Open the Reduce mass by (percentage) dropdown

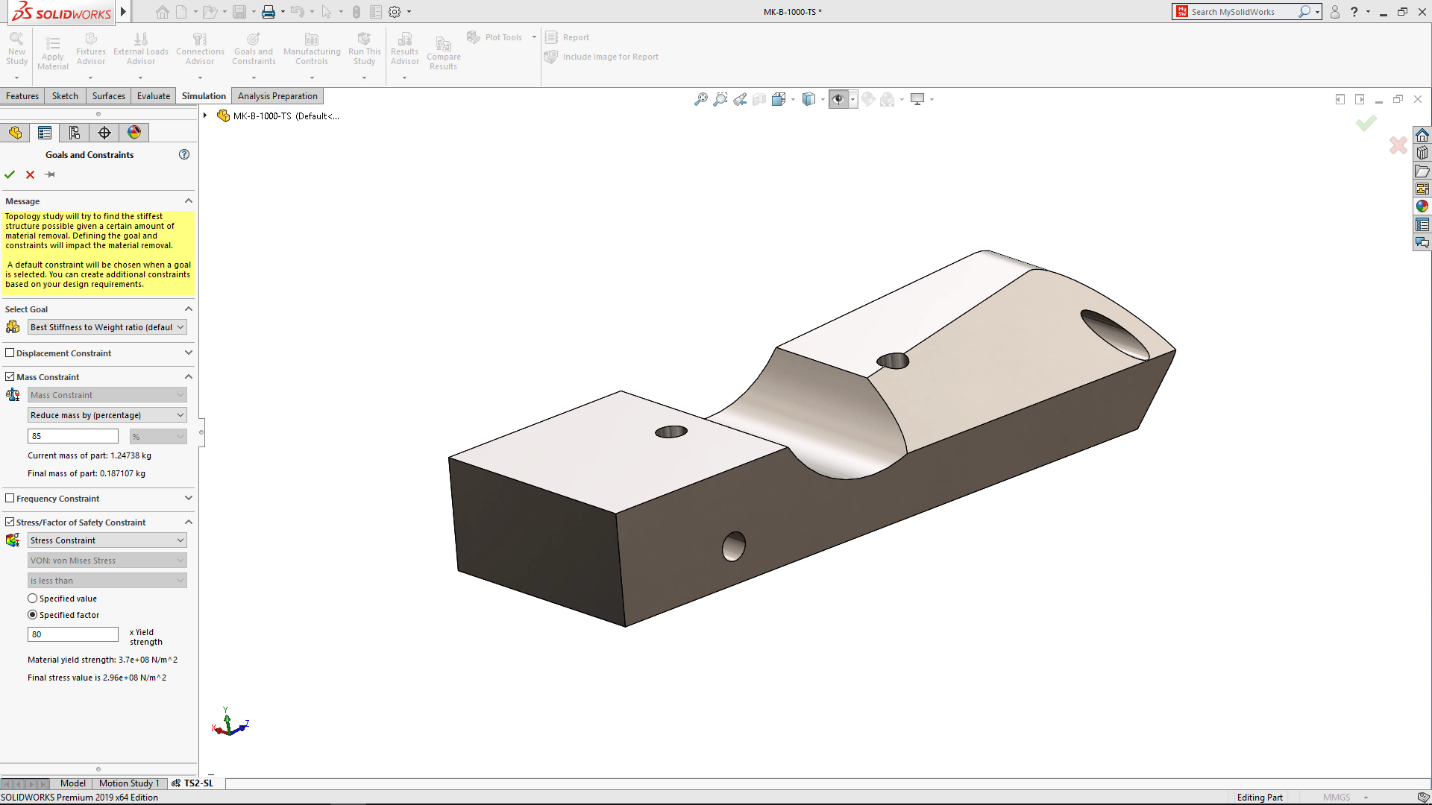[106, 415]
